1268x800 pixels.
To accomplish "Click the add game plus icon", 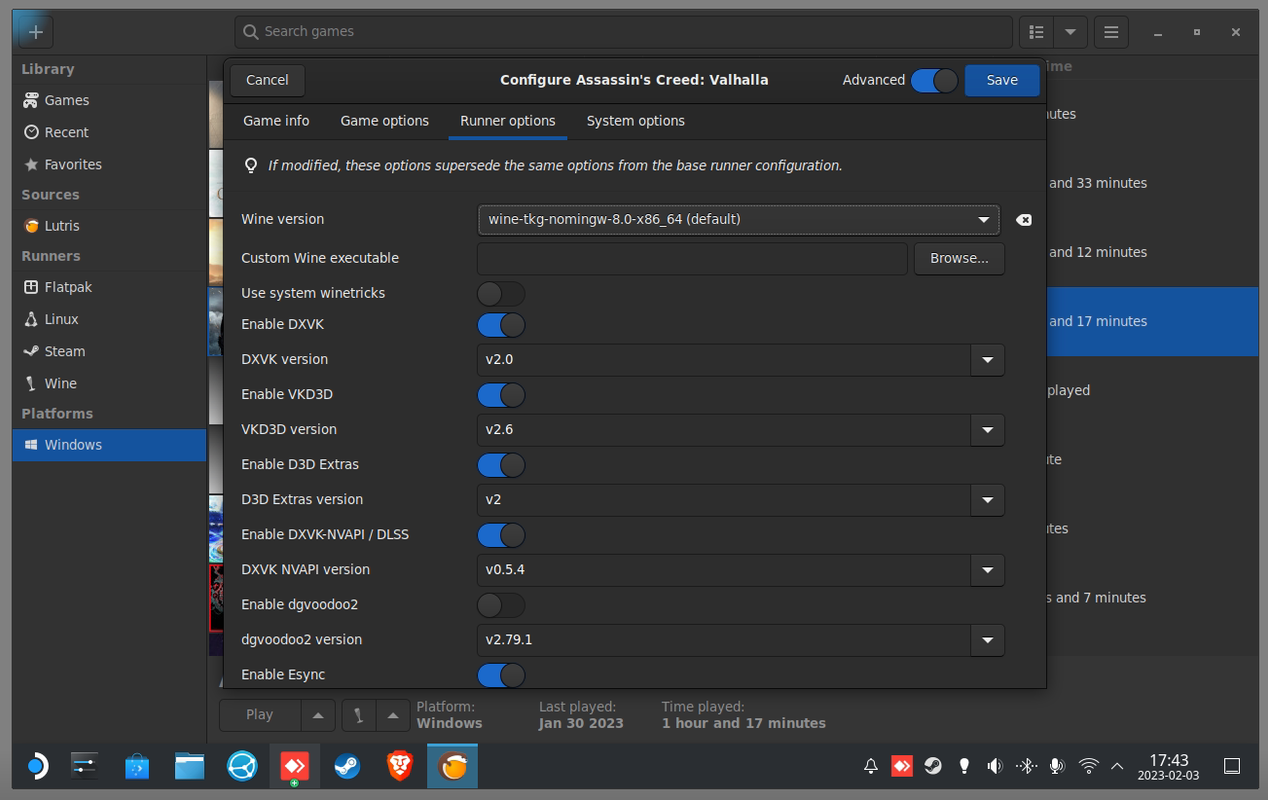I will pos(36,32).
